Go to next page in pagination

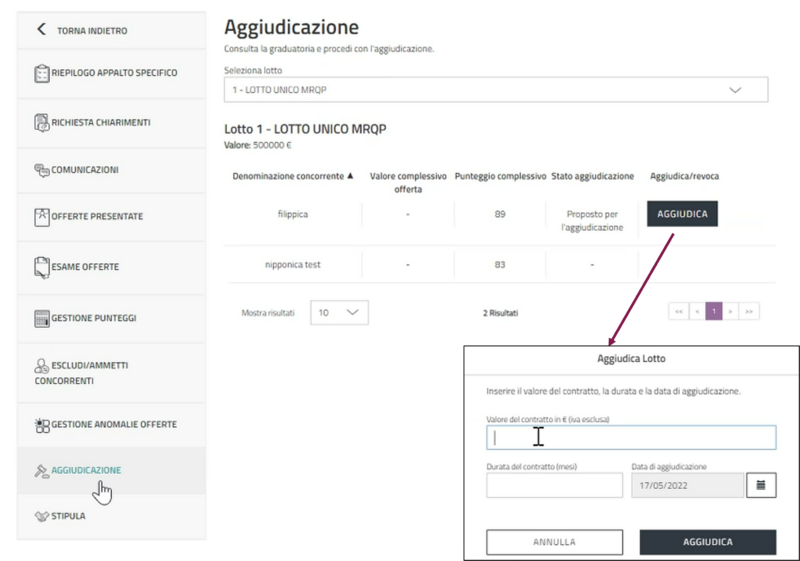pos(731,312)
